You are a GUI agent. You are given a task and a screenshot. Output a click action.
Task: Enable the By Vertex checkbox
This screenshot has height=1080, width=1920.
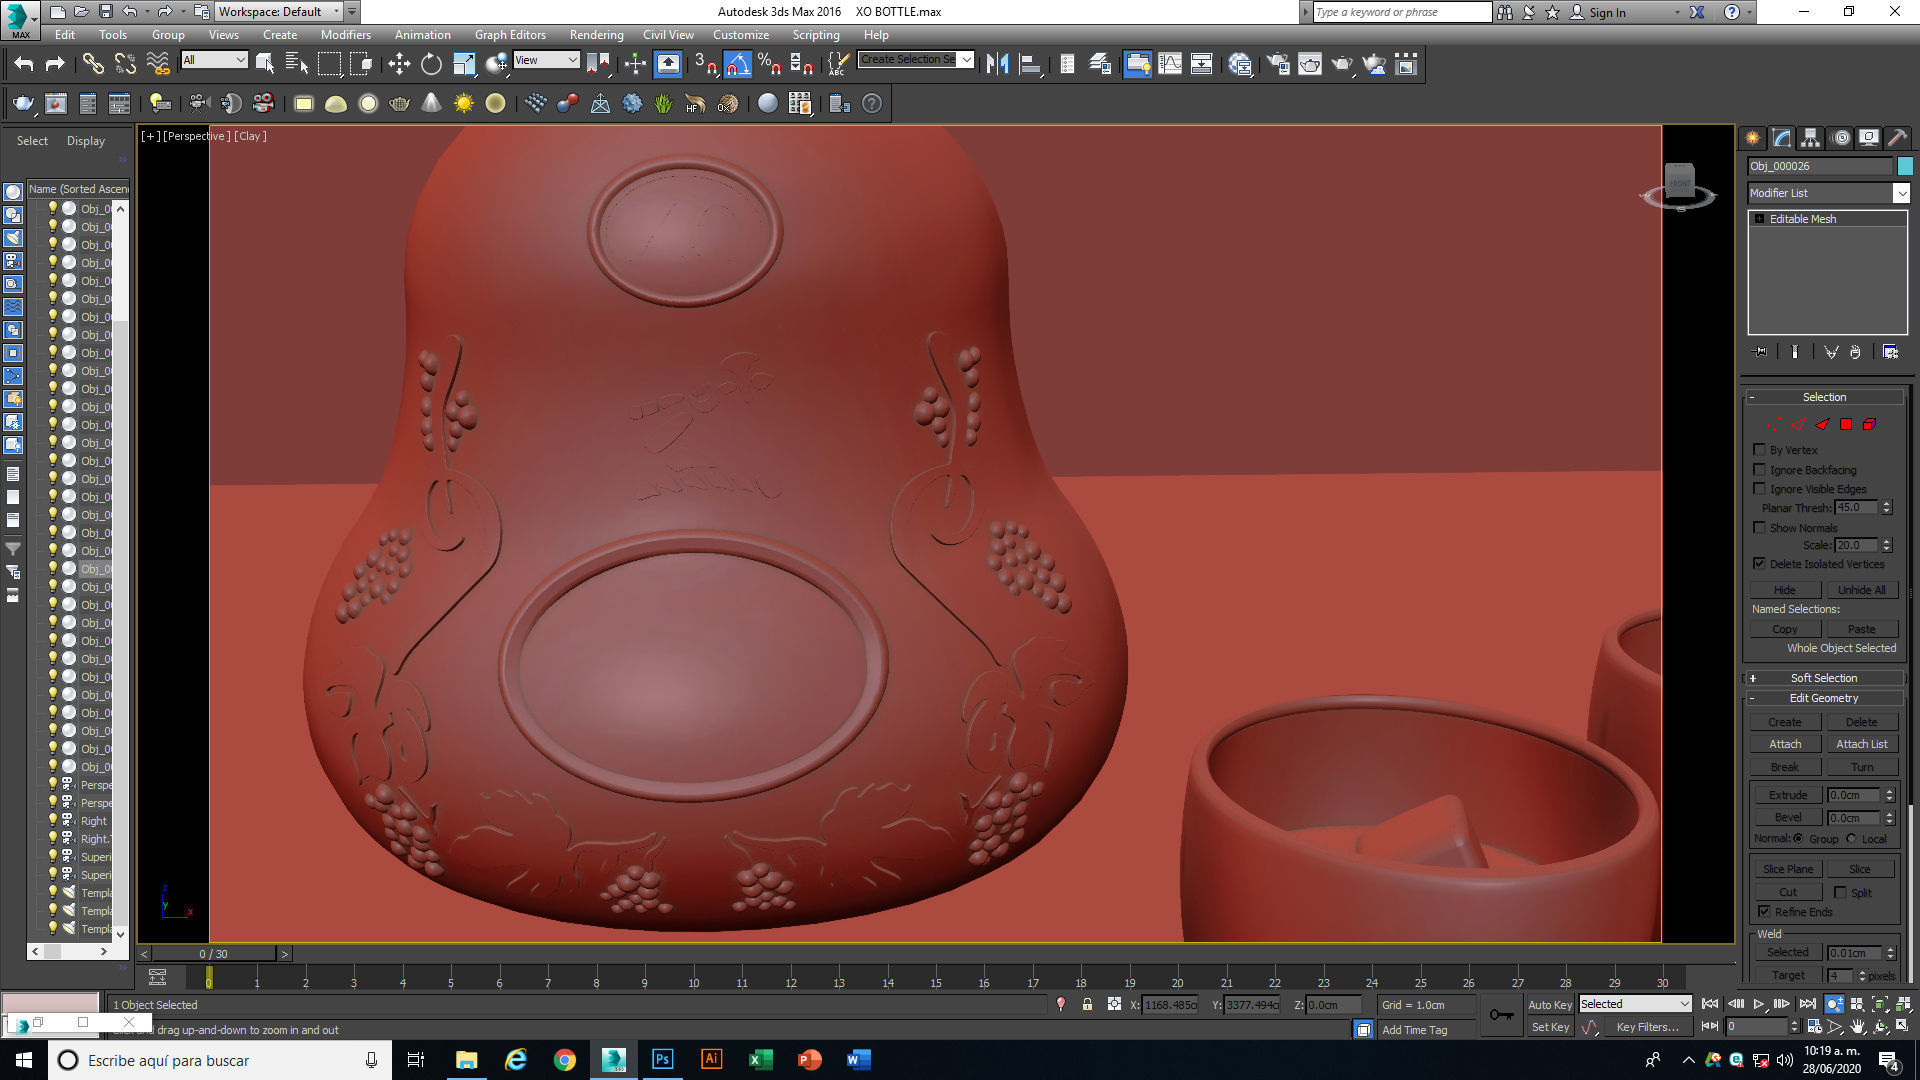click(1760, 450)
